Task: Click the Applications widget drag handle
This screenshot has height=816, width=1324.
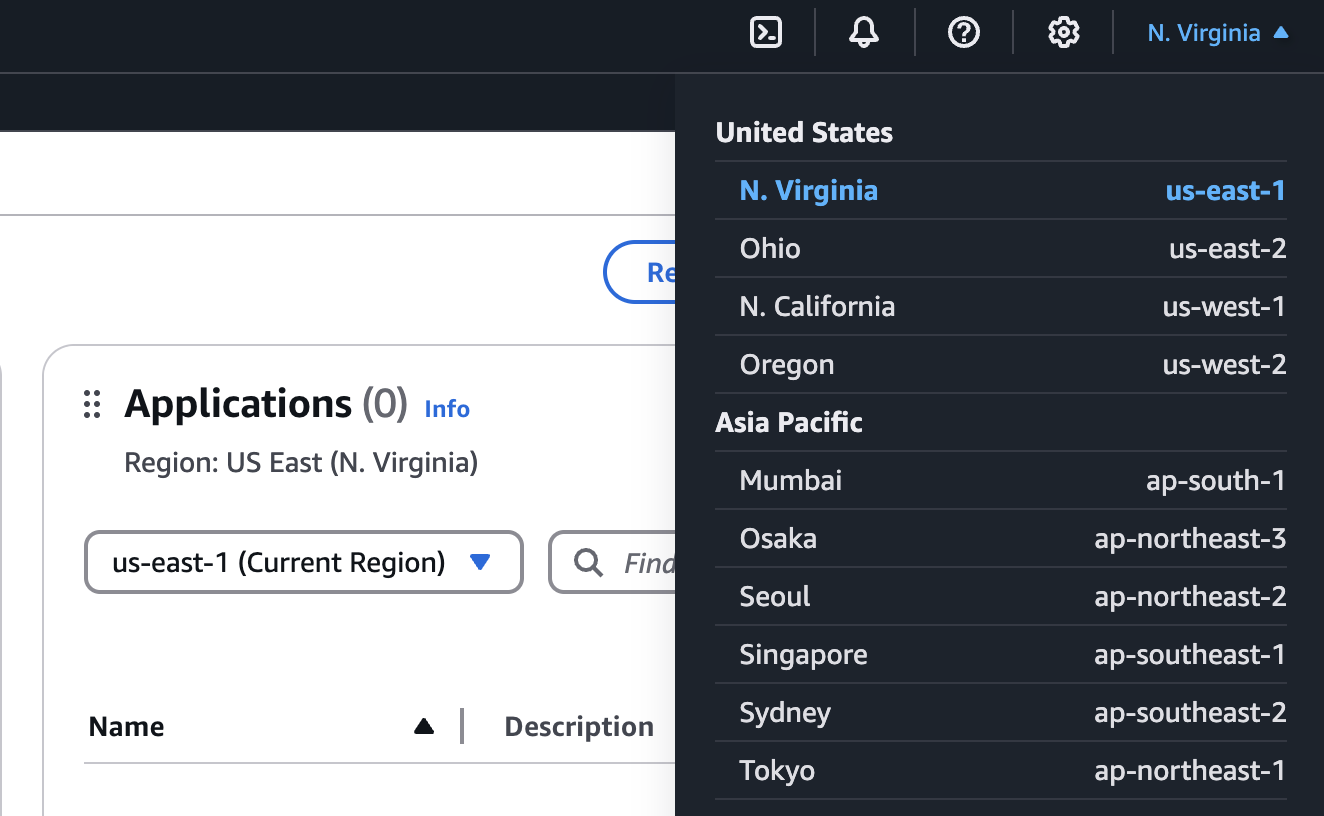Action: [92, 404]
